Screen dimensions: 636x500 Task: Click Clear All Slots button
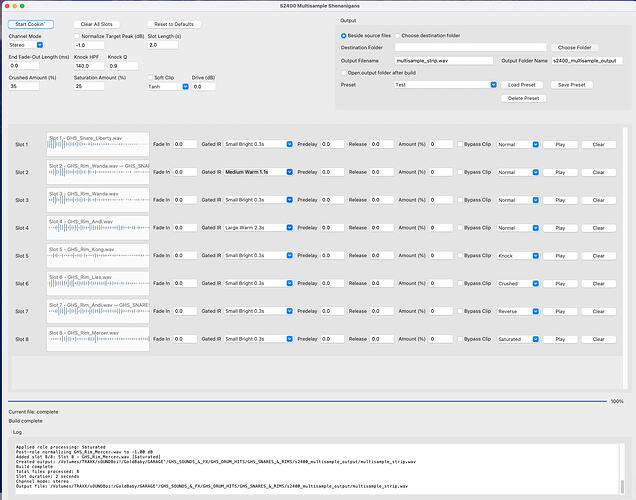pyautogui.click(x=97, y=24)
